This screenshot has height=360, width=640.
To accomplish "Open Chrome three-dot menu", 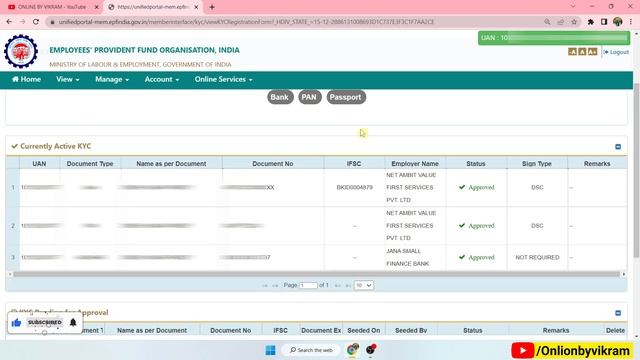I will [631, 22].
